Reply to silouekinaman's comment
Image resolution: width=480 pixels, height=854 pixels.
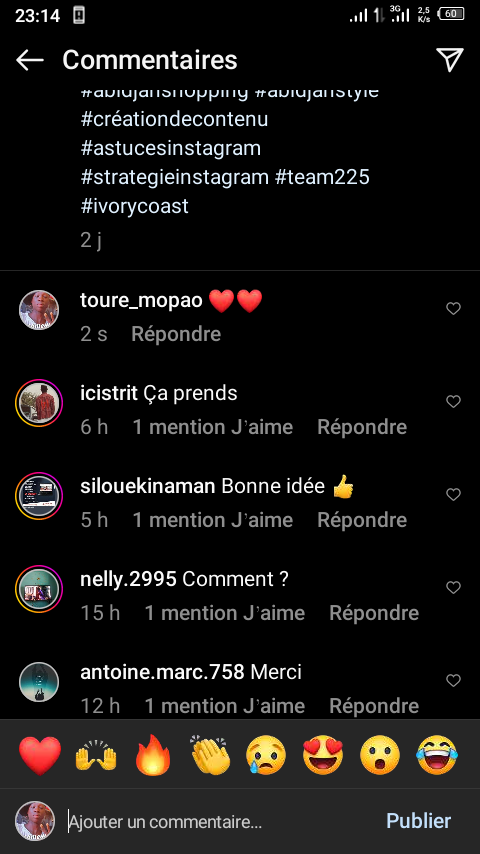click(362, 520)
